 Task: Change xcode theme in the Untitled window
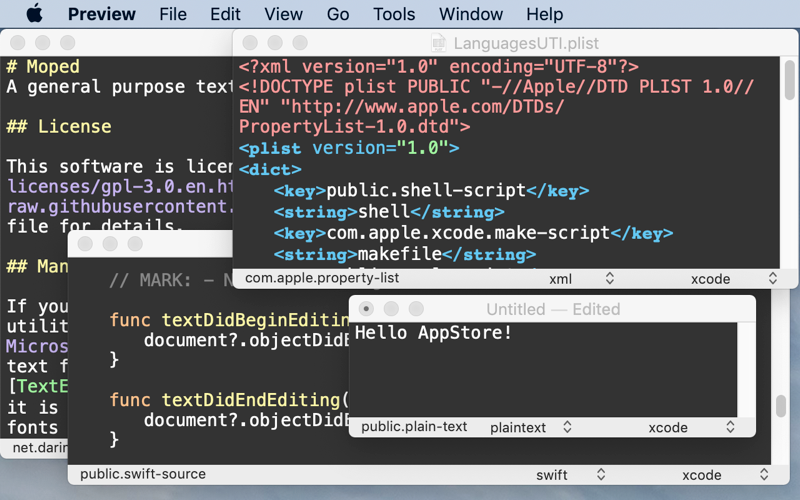pos(691,427)
